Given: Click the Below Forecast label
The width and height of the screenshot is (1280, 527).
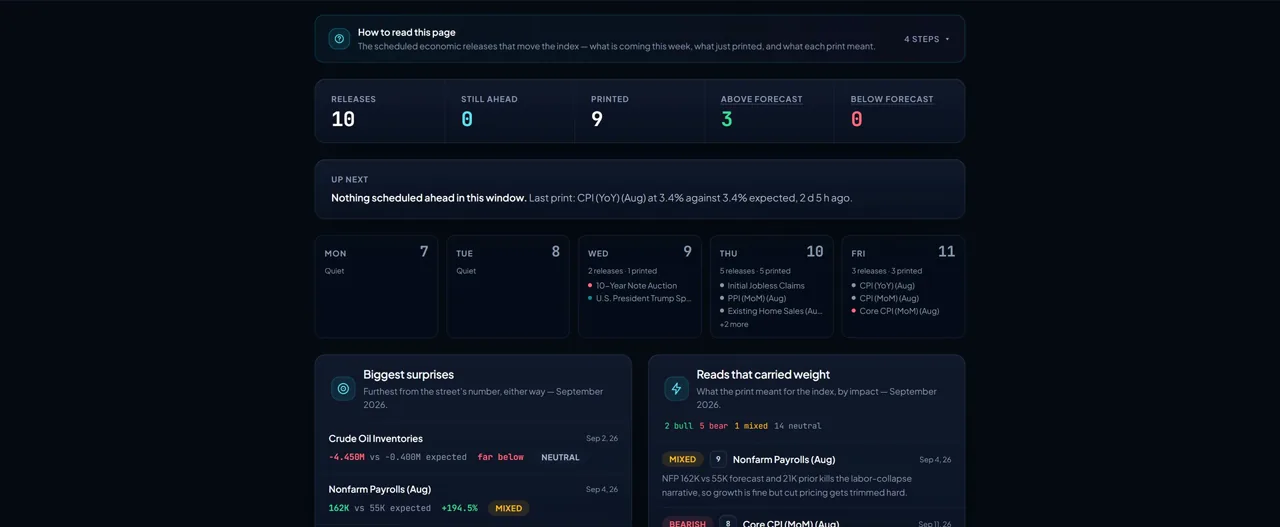Looking at the screenshot, I should tap(892, 99).
